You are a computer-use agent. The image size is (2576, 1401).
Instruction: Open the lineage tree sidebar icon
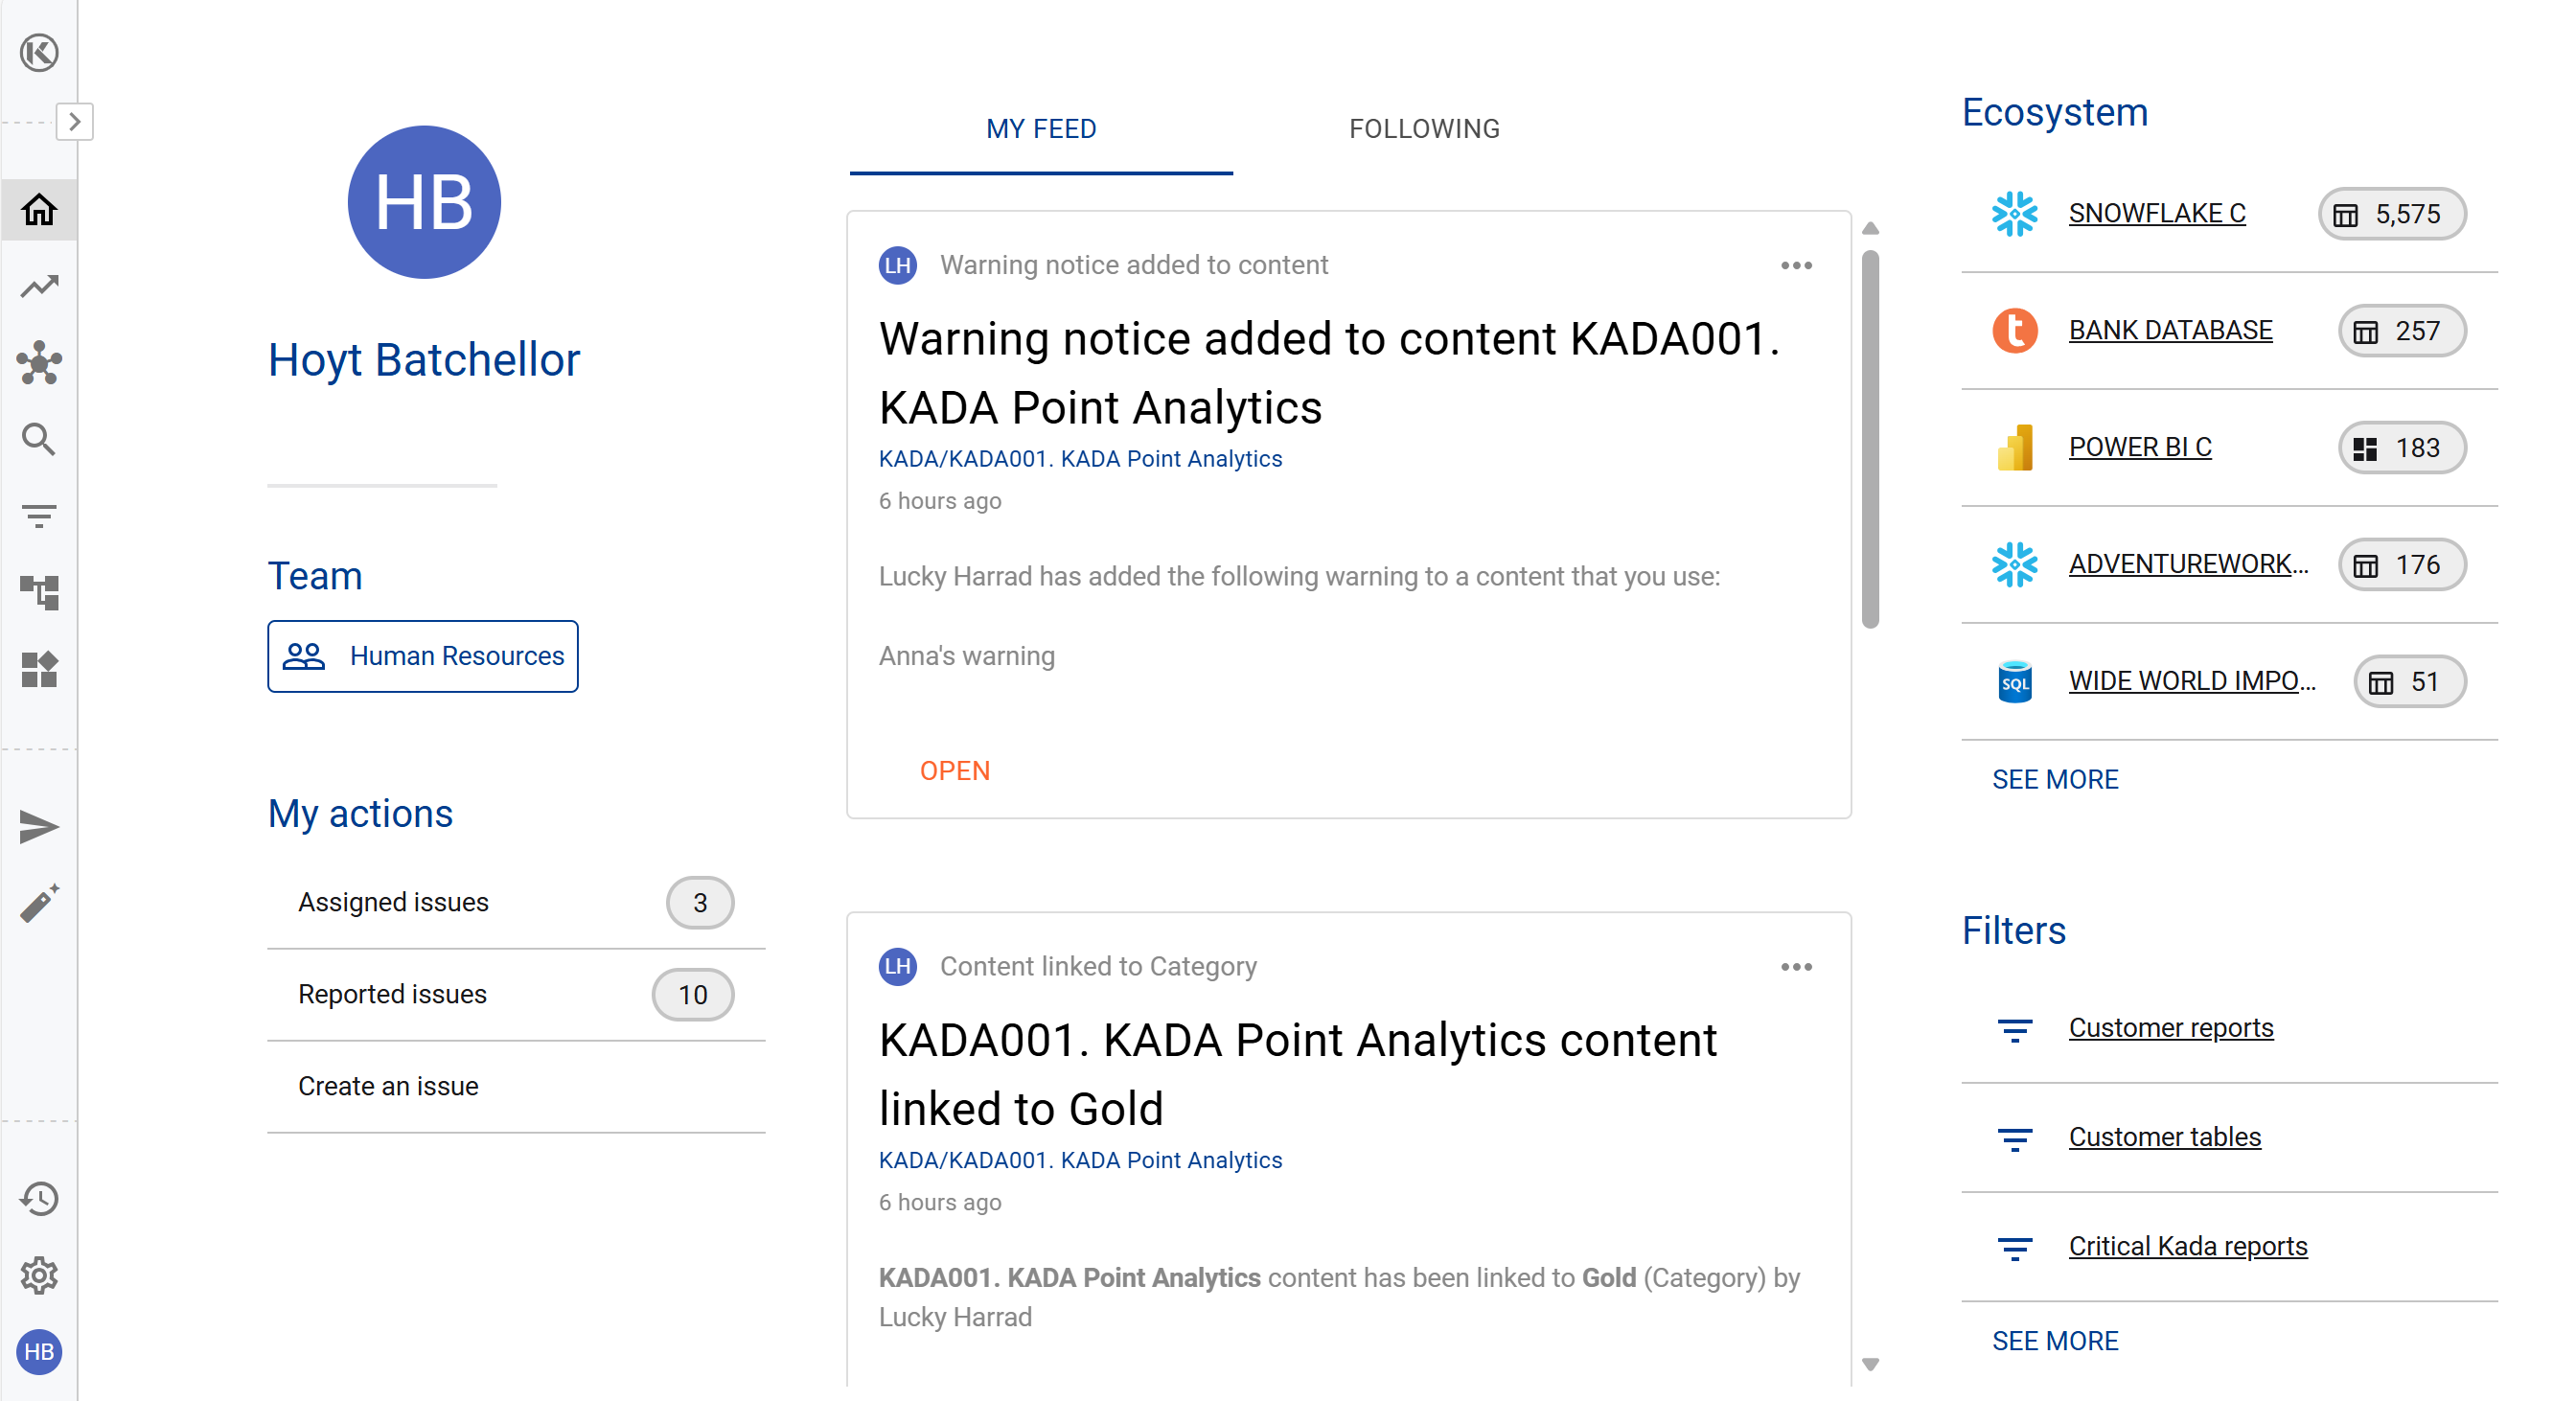tap(39, 592)
